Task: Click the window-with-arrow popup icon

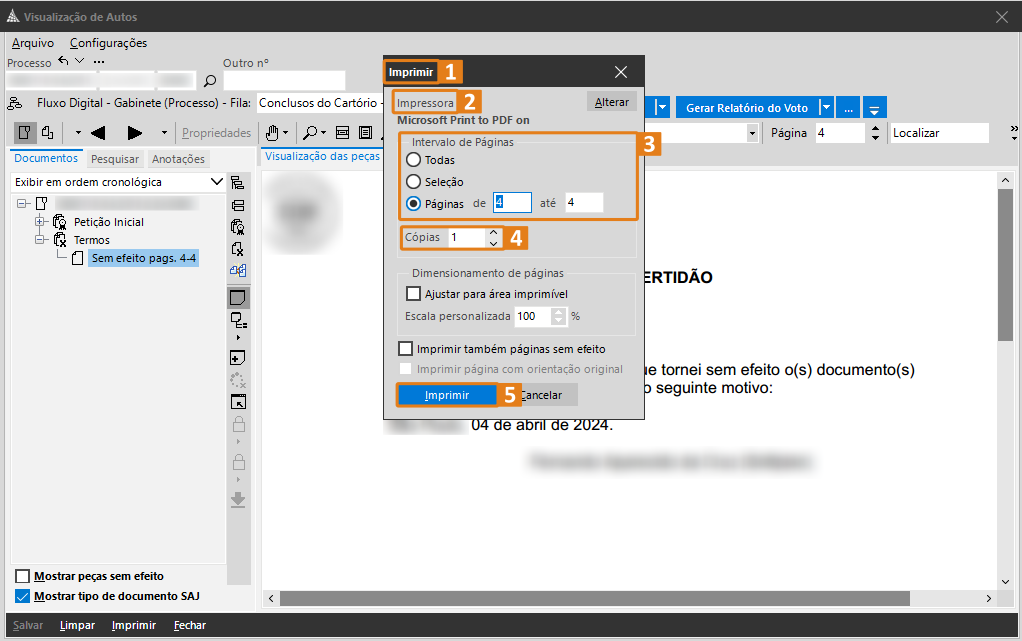Action: point(239,402)
